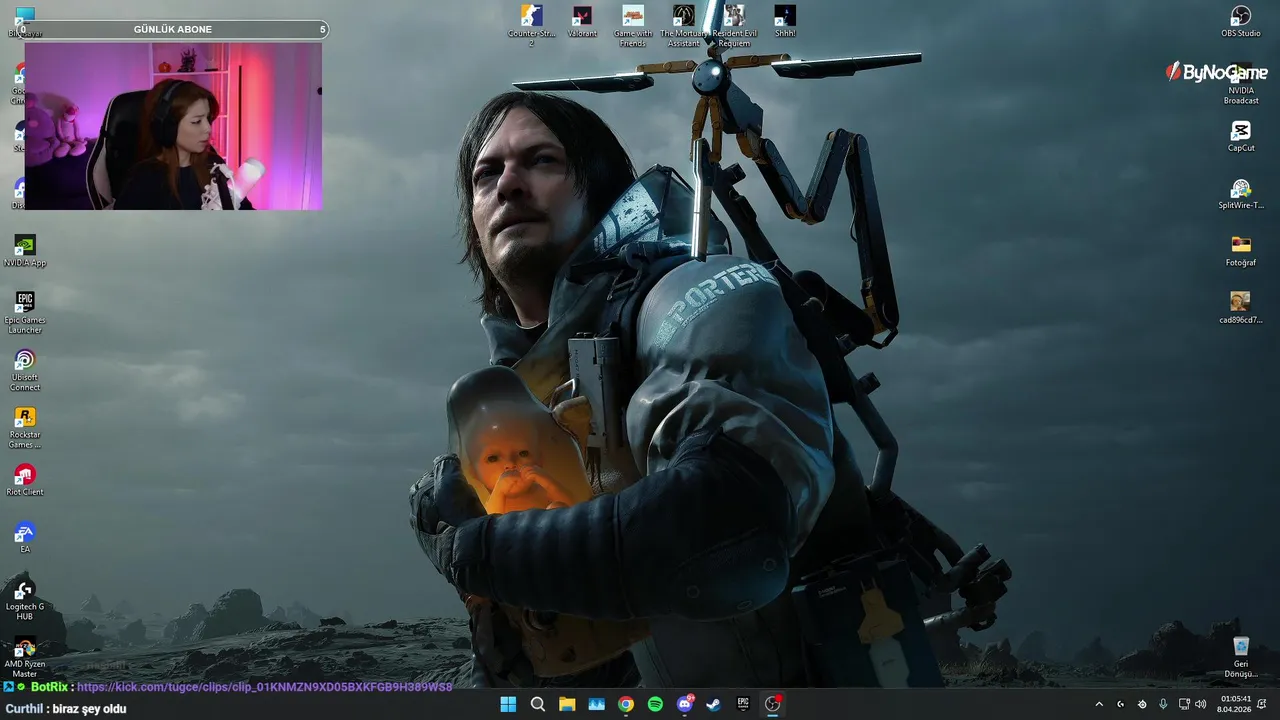The width and height of the screenshot is (1280, 720).
Task: Open the volume control tray icon
Action: [1200, 704]
